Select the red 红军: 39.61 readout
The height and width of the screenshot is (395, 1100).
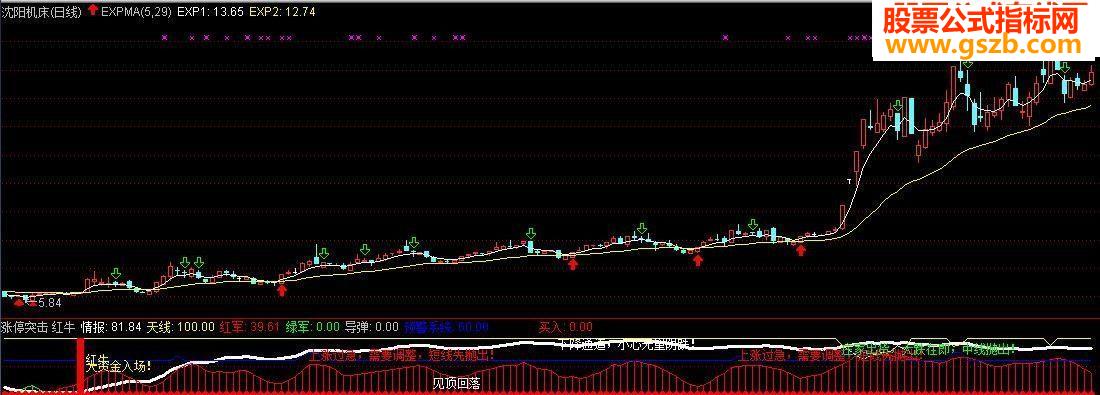point(250,326)
